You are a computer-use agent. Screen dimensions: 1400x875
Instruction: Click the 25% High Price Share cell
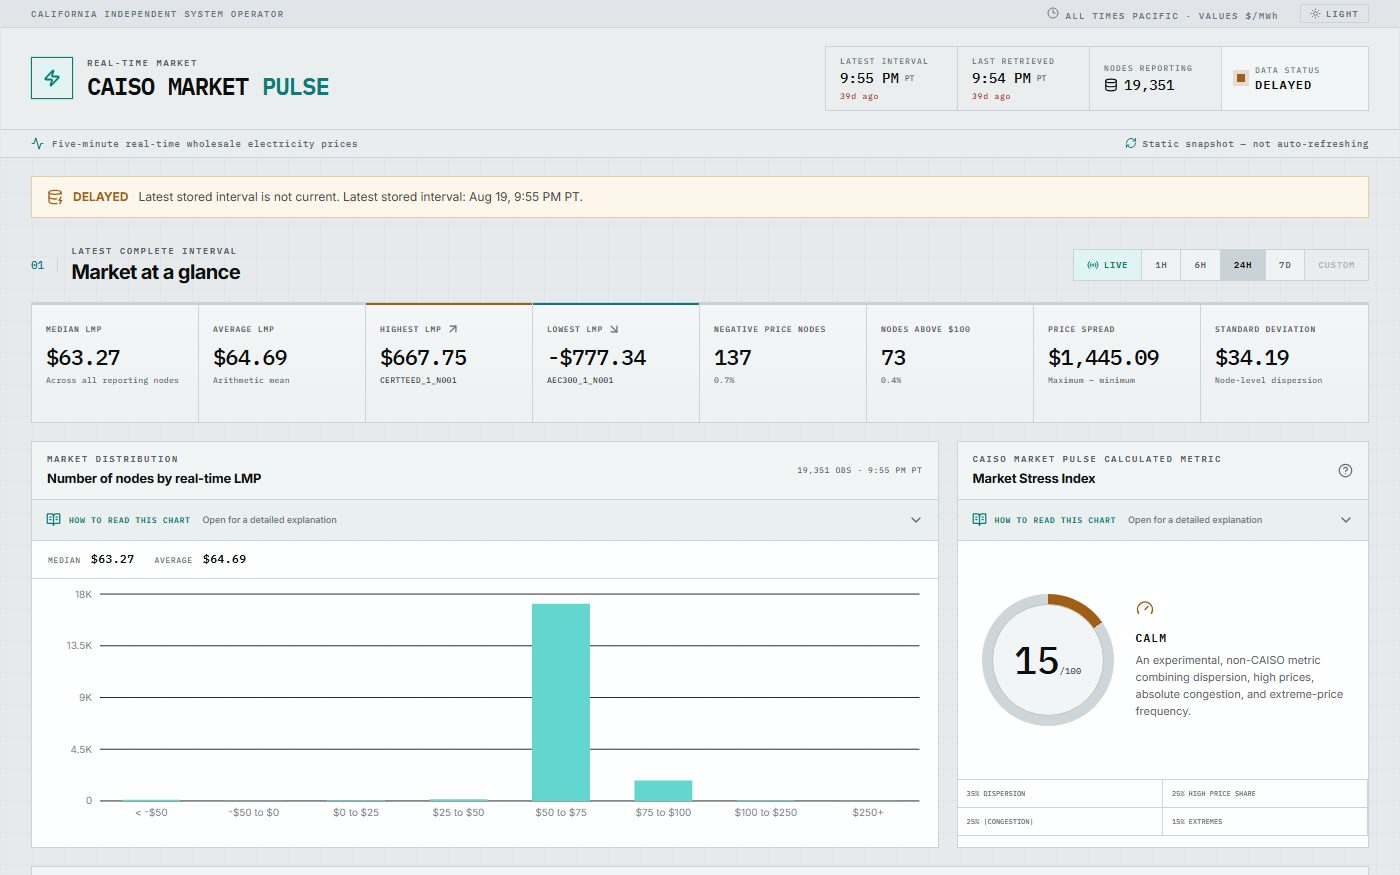coord(1265,793)
